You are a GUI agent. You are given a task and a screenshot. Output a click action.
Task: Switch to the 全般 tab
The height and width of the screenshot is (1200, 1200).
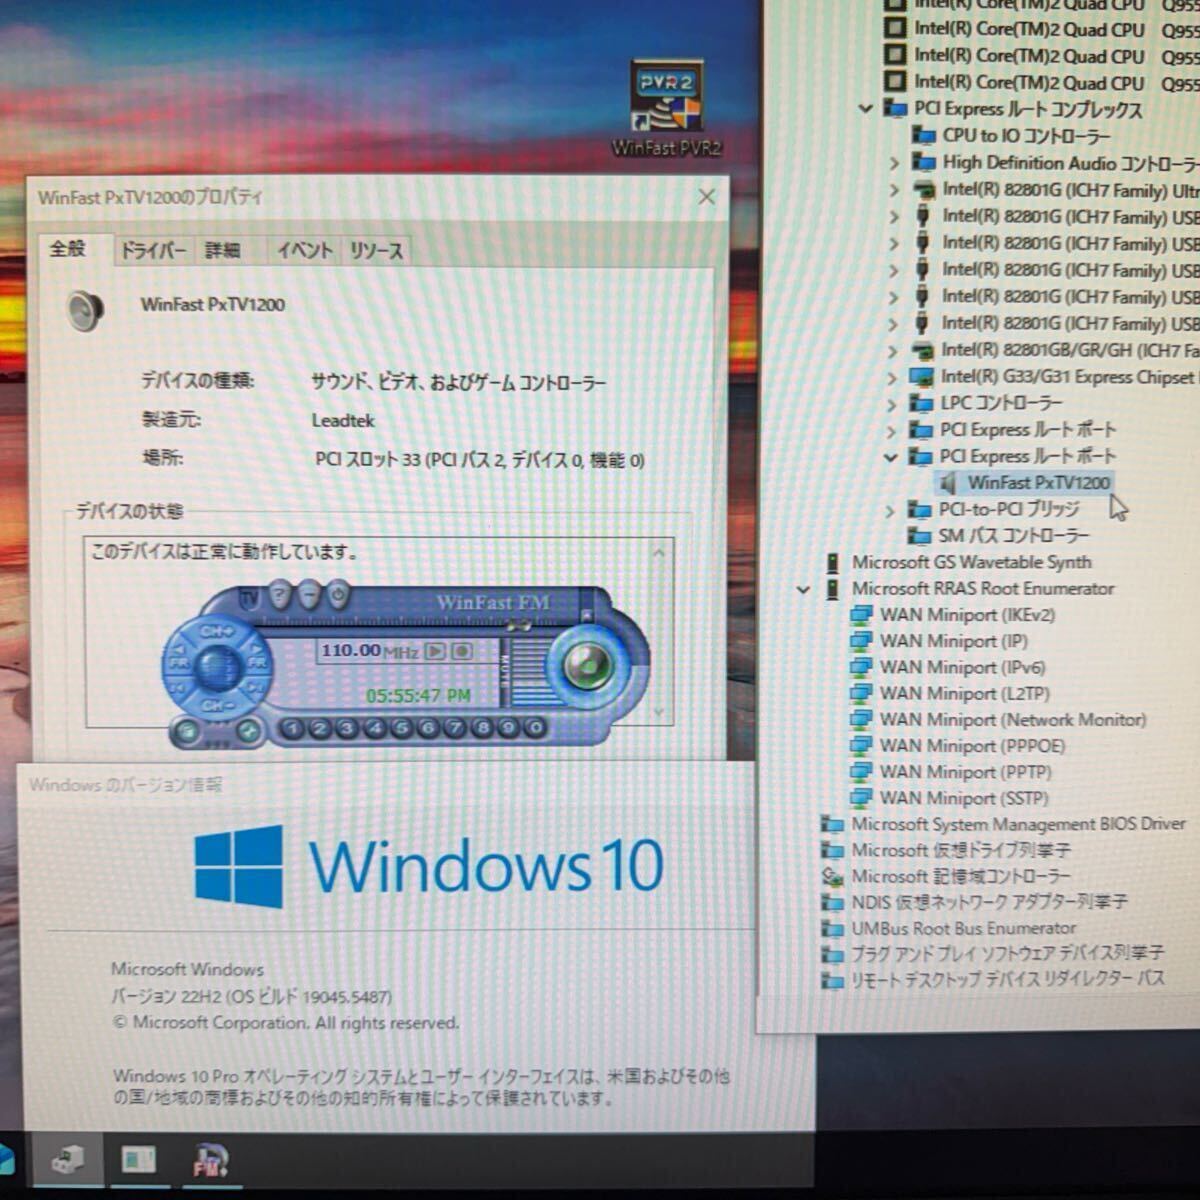(x=68, y=248)
